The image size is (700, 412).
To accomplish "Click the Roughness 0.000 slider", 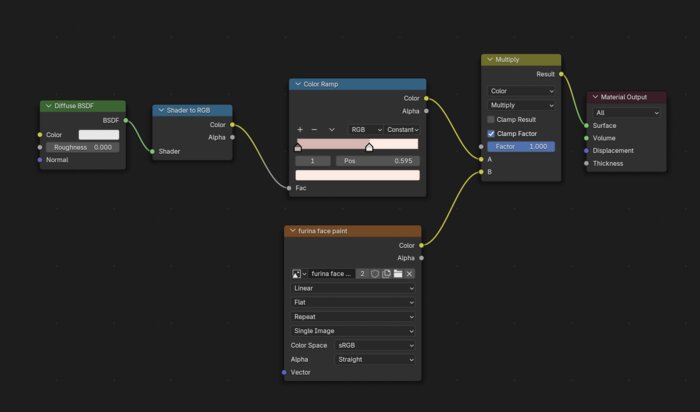I will pos(83,147).
